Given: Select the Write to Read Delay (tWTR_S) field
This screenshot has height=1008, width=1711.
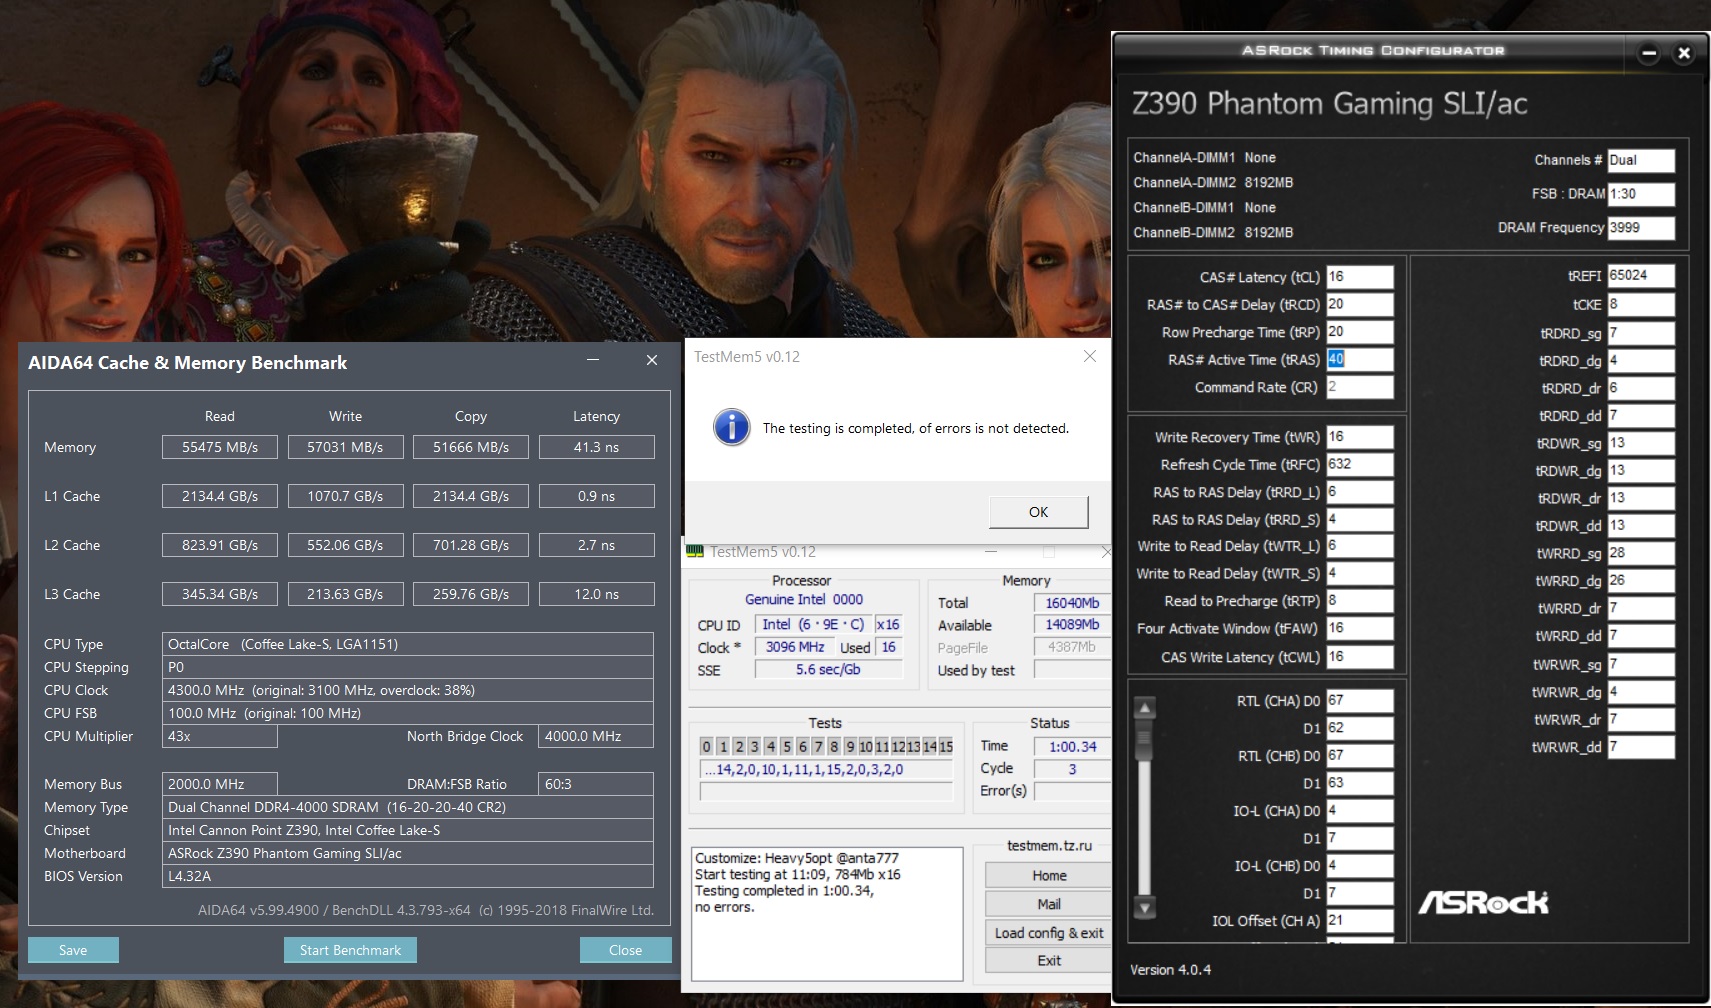Looking at the screenshot, I should pyautogui.click(x=1359, y=573).
